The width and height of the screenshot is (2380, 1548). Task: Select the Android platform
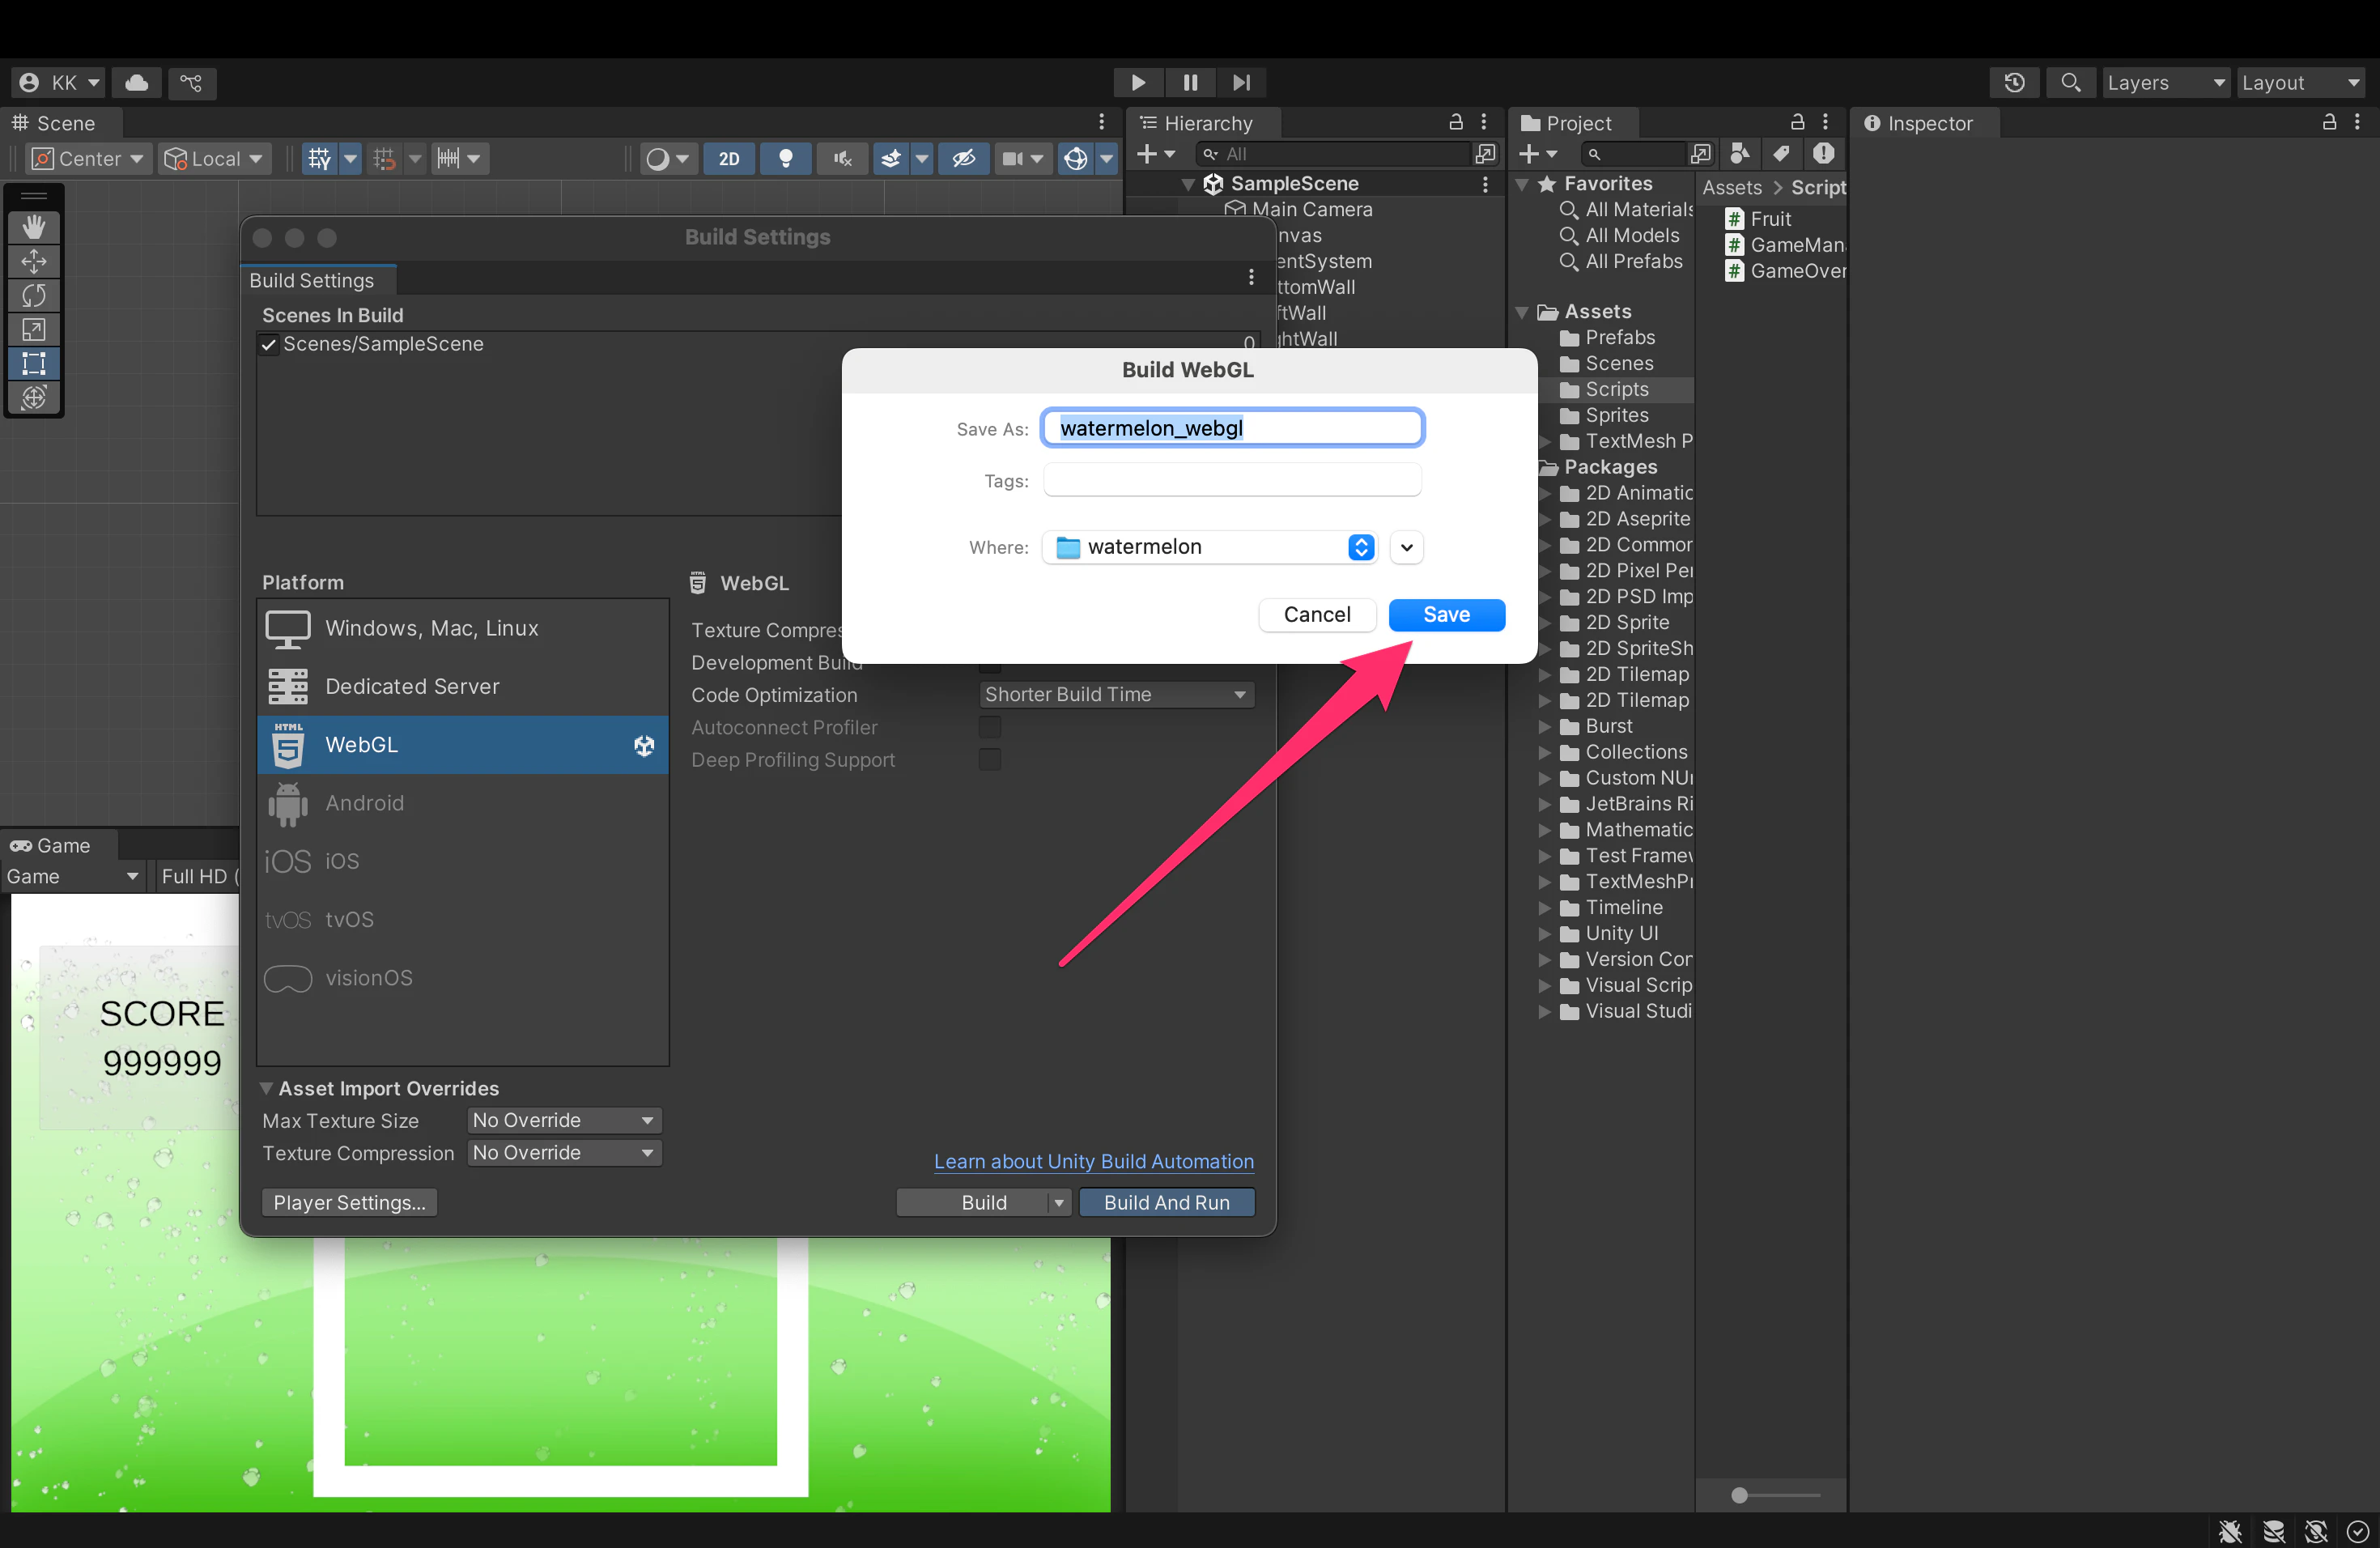point(463,803)
